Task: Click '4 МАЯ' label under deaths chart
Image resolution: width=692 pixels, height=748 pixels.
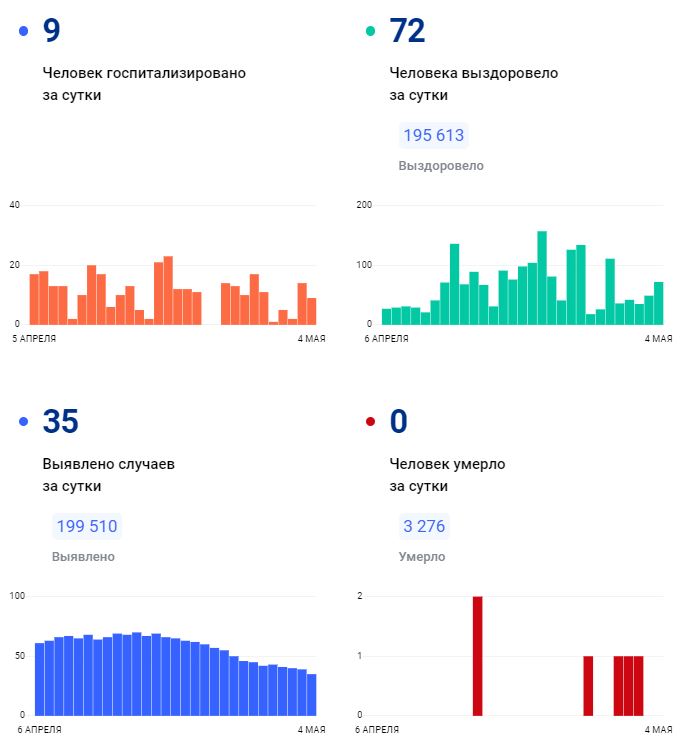Action: pyautogui.click(x=658, y=730)
